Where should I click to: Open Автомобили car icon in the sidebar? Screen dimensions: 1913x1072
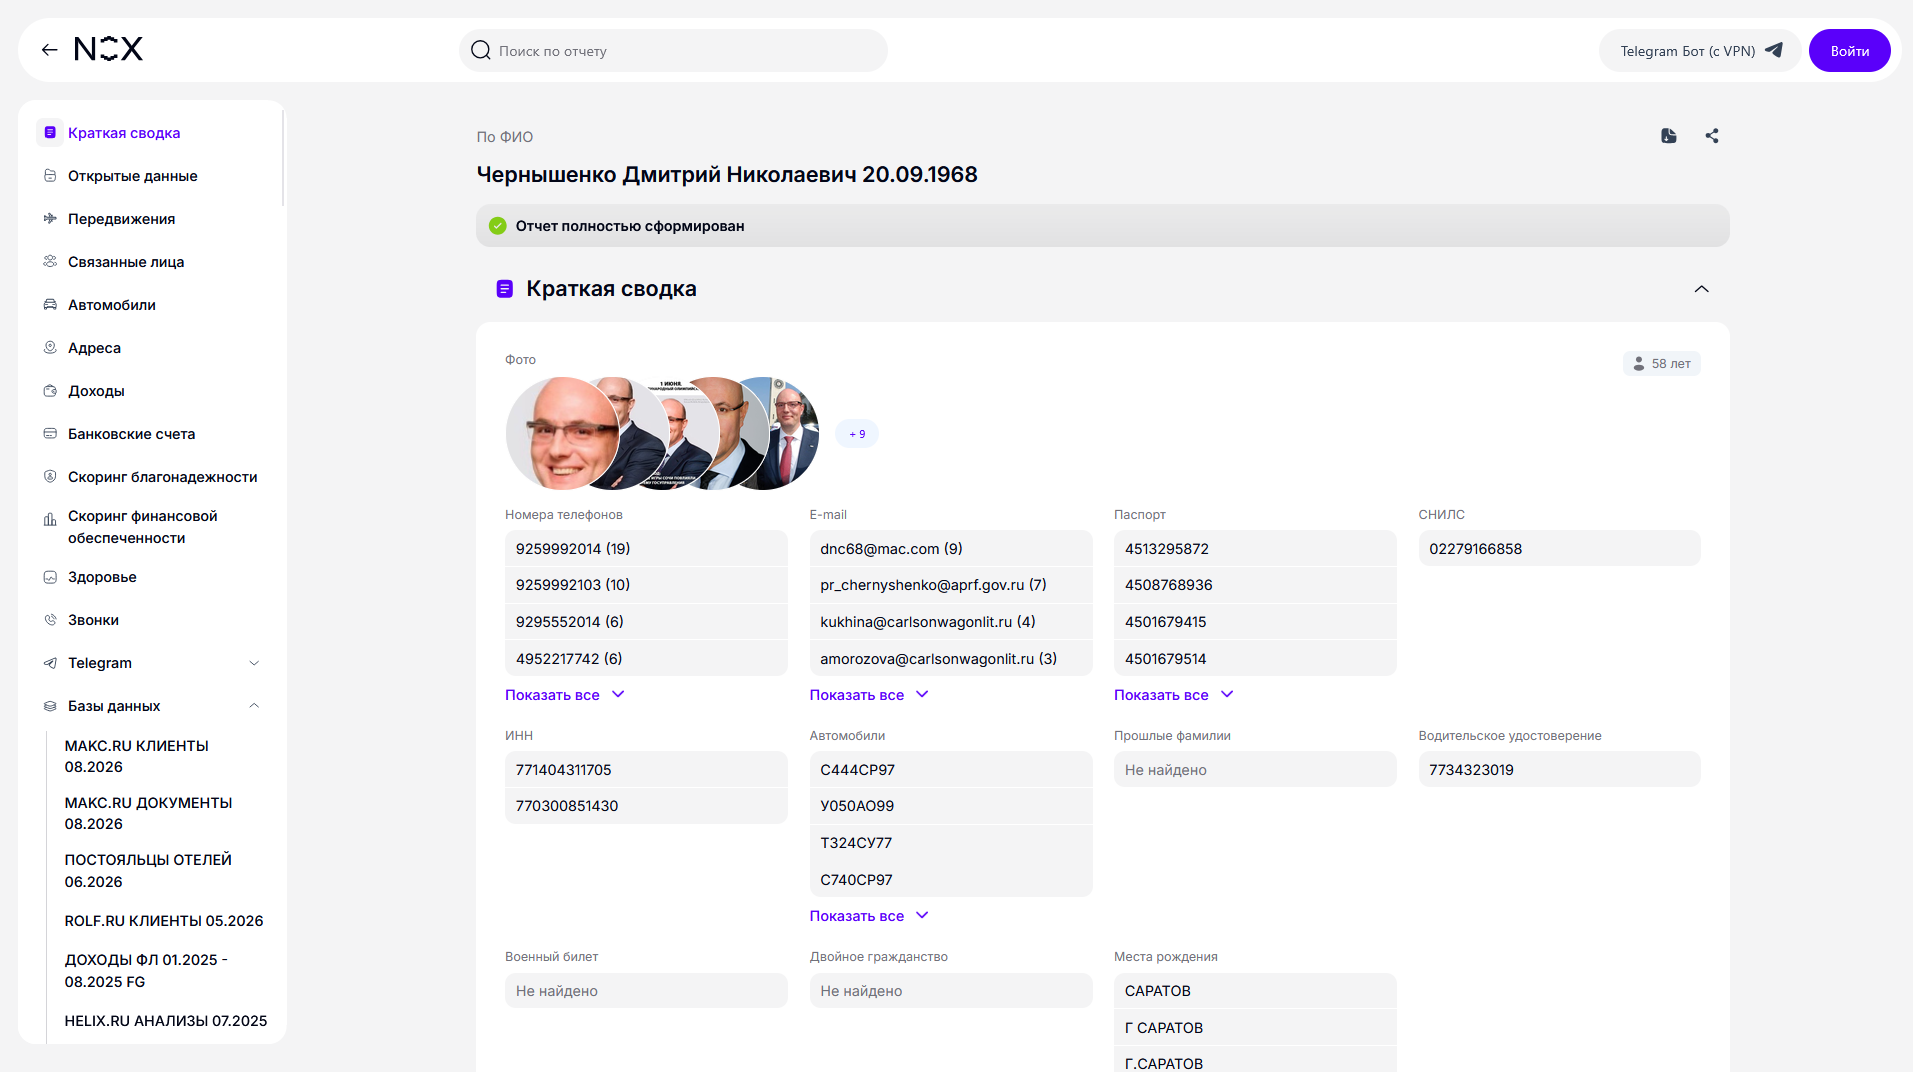tap(50, 305)
